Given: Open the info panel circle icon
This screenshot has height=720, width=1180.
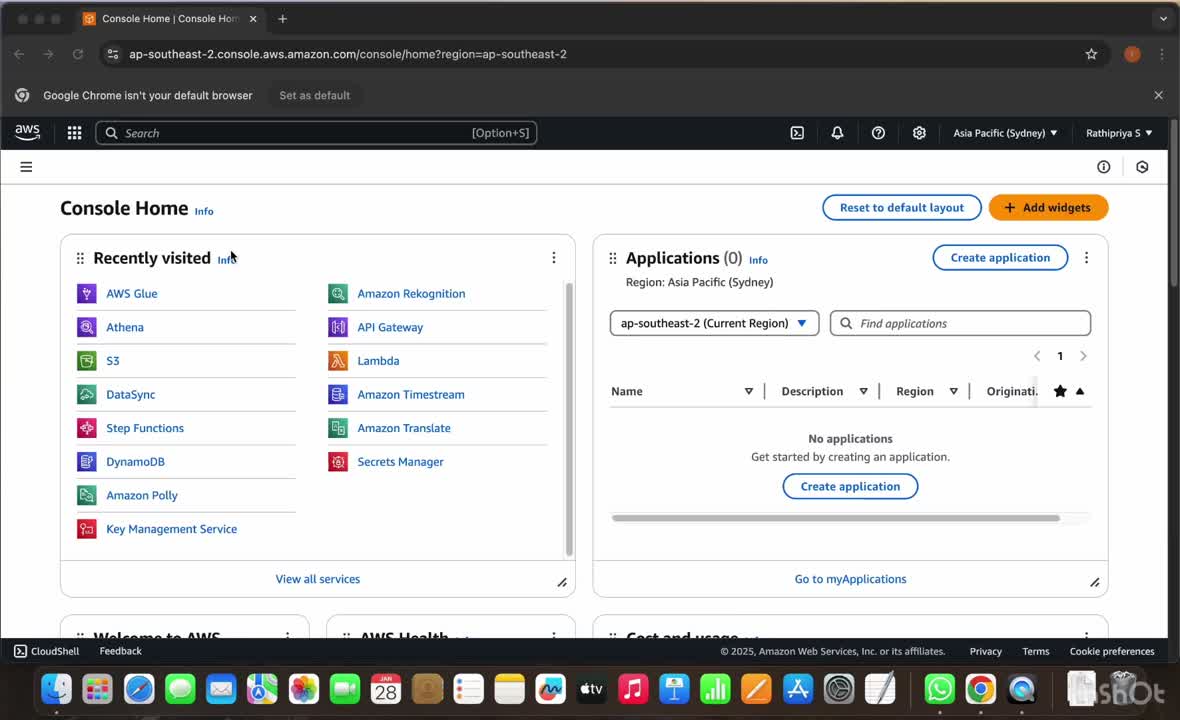Looking at the screenshot, I should (1103, 167).
